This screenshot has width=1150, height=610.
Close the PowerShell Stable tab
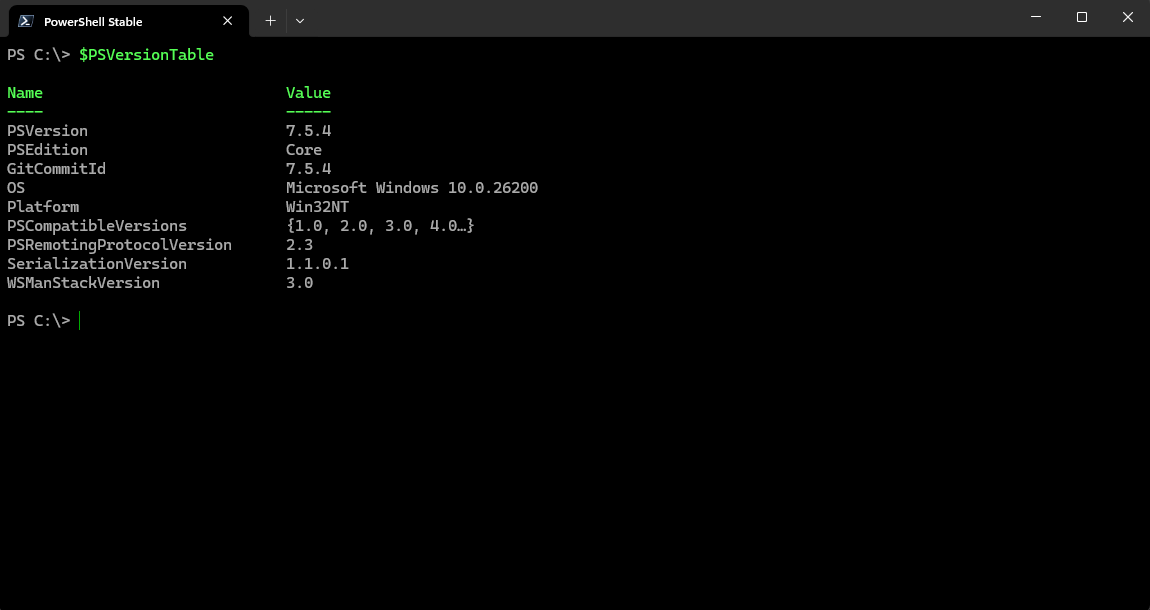coord(227,21)
